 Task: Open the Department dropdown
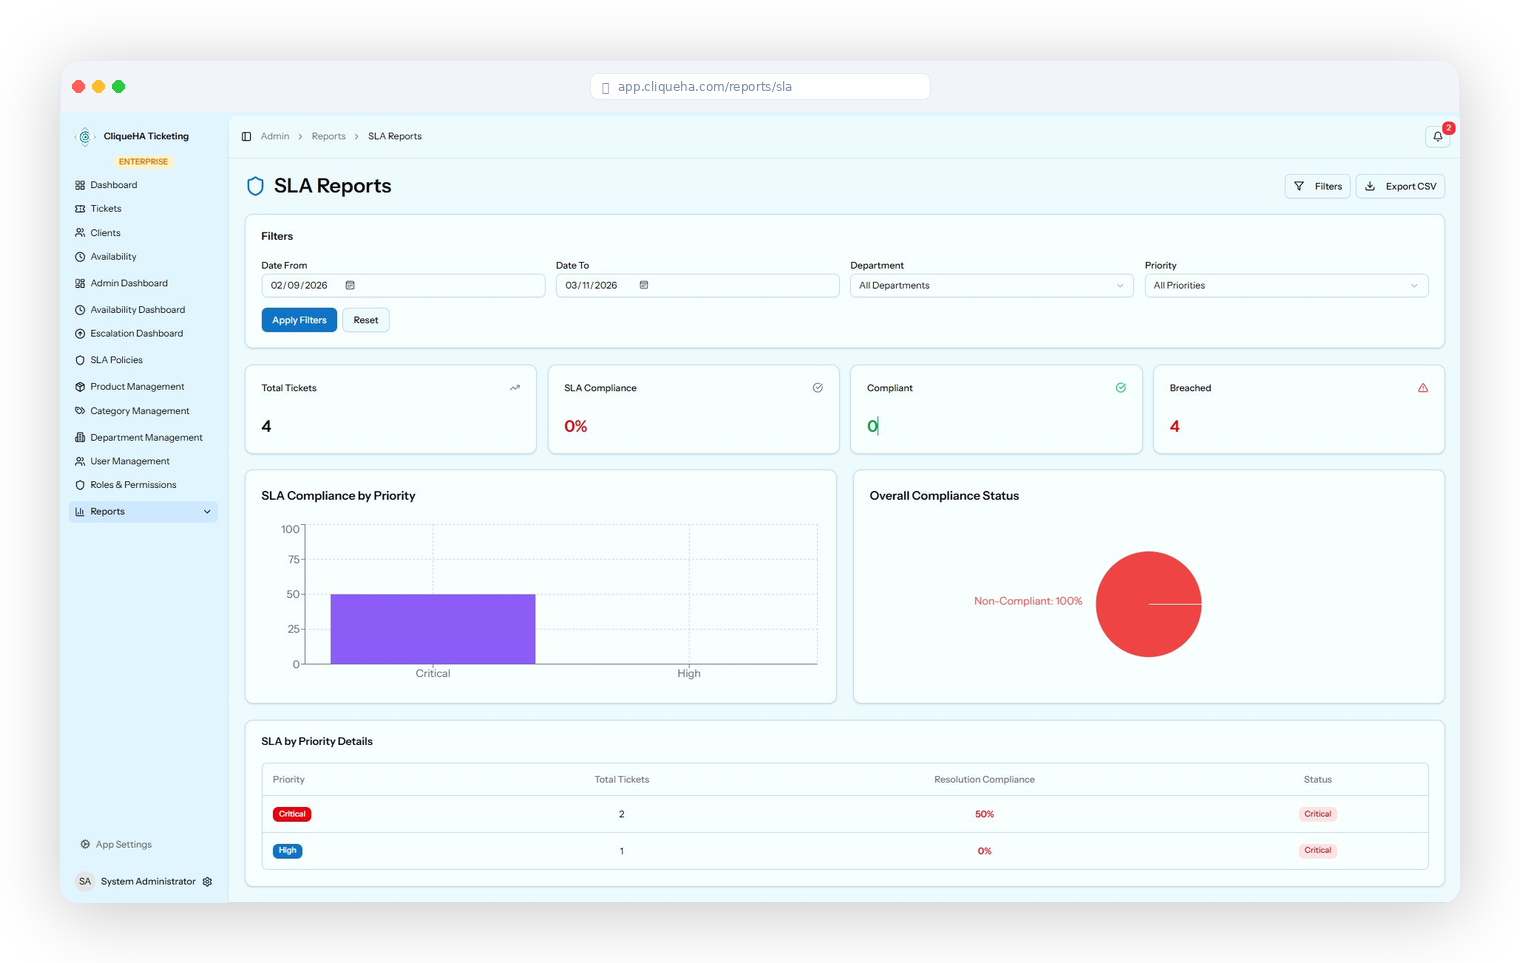[x=991, y=286]
